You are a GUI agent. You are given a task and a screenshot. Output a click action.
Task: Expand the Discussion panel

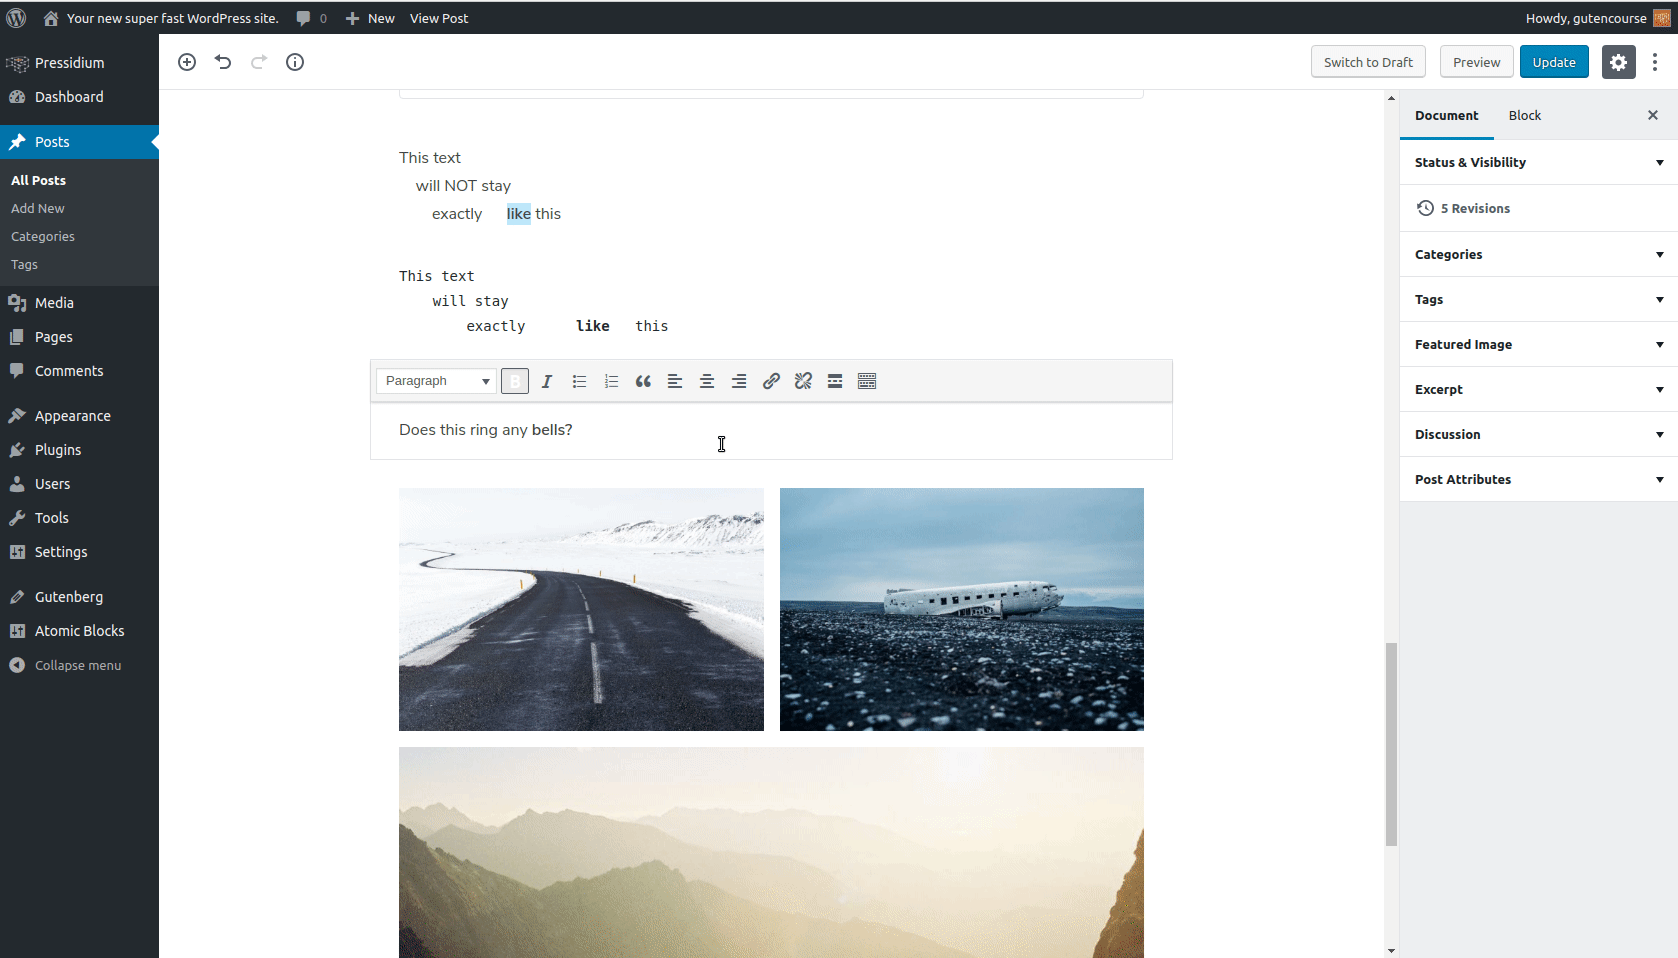(1538, 434)
